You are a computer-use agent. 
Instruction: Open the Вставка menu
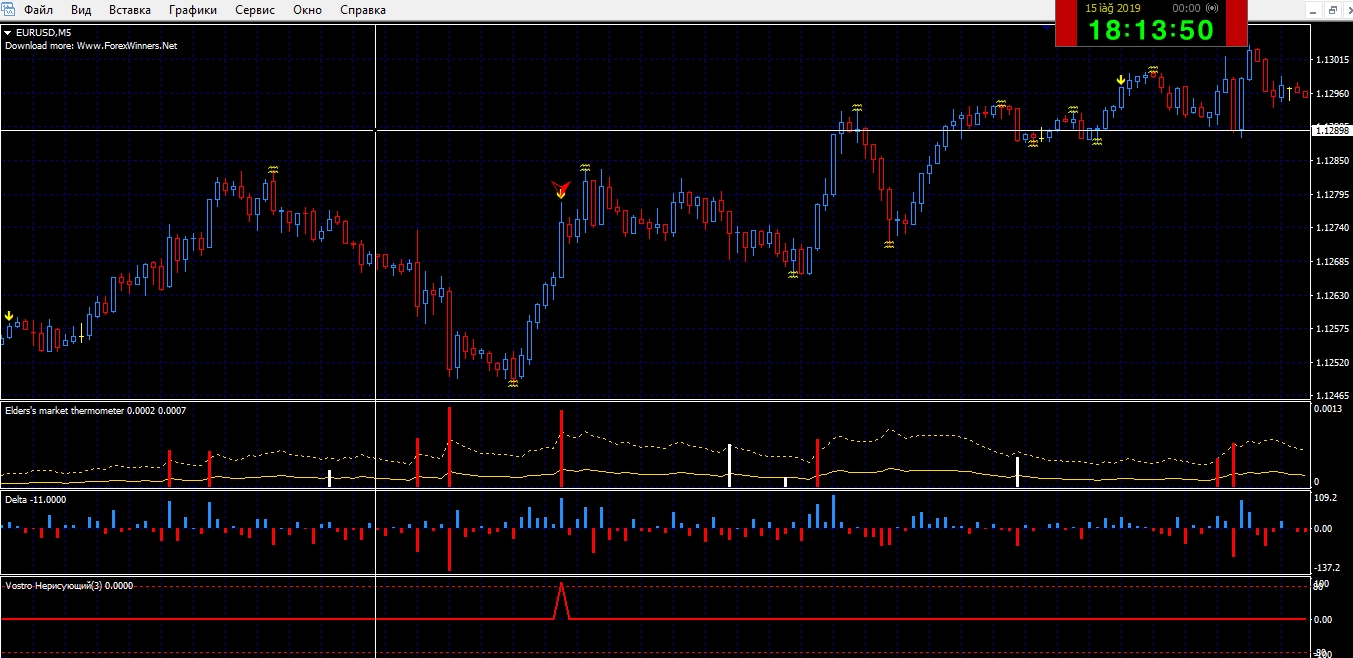[130, 10]
